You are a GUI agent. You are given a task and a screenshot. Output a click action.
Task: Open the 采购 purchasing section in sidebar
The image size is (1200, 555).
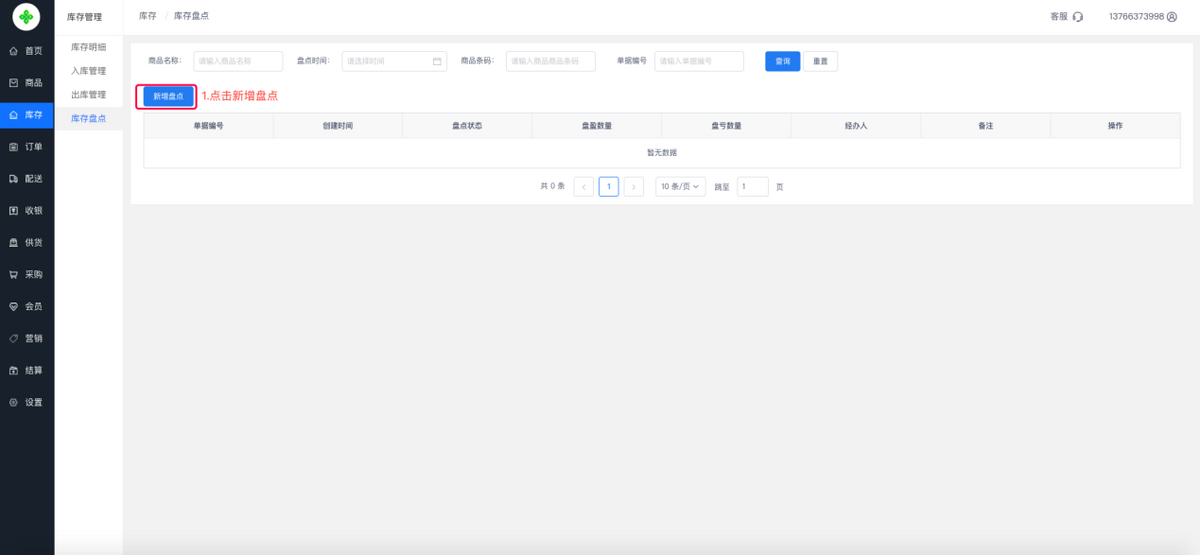26,274
